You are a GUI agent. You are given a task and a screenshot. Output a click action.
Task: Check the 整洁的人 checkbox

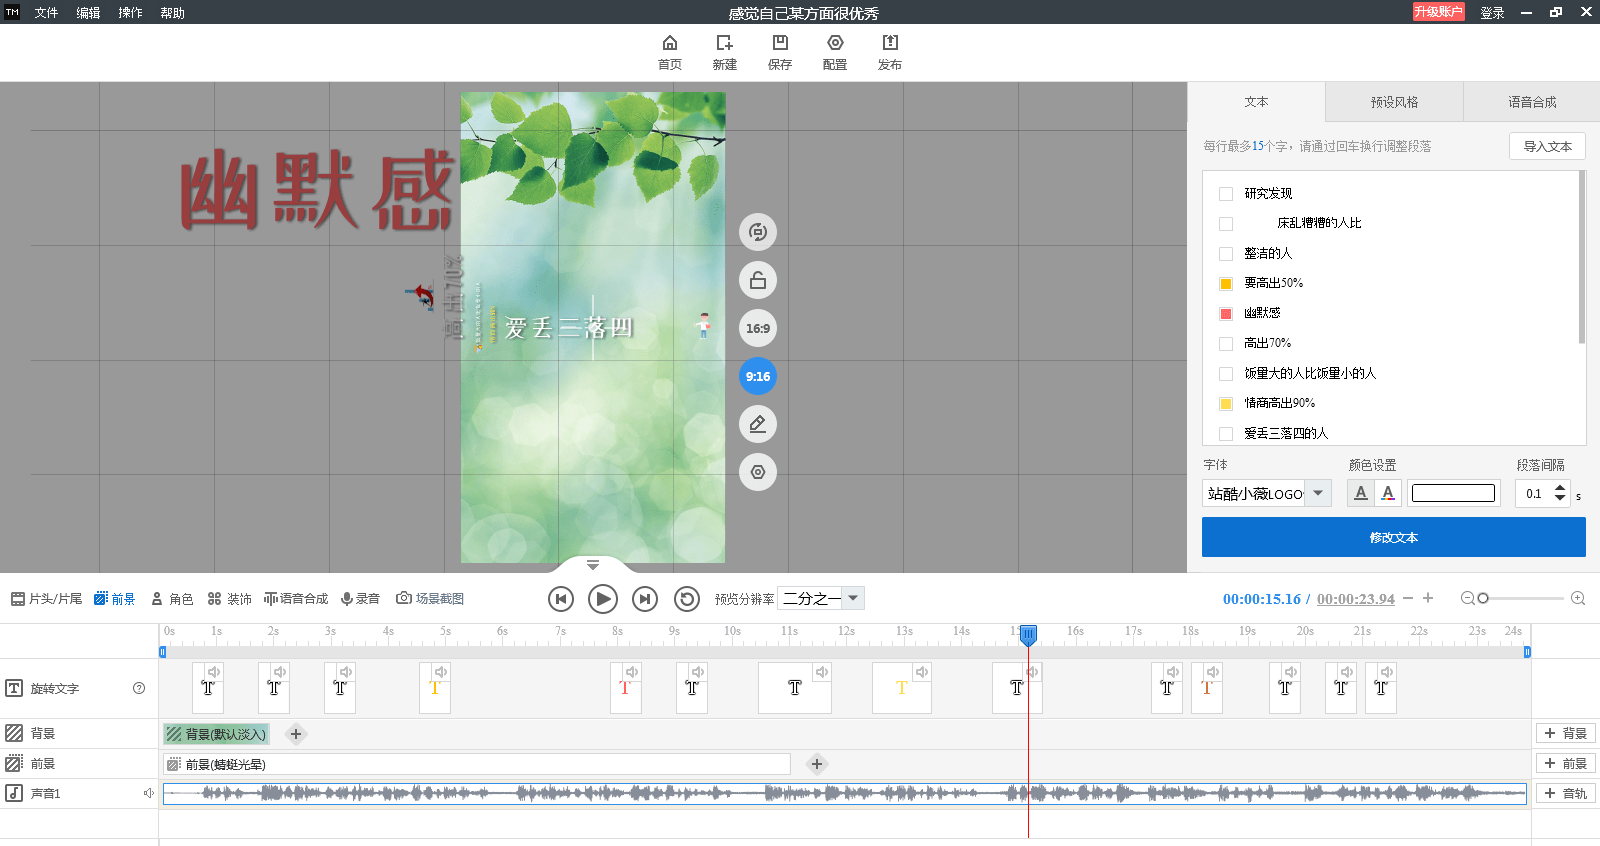[1226, 254]
